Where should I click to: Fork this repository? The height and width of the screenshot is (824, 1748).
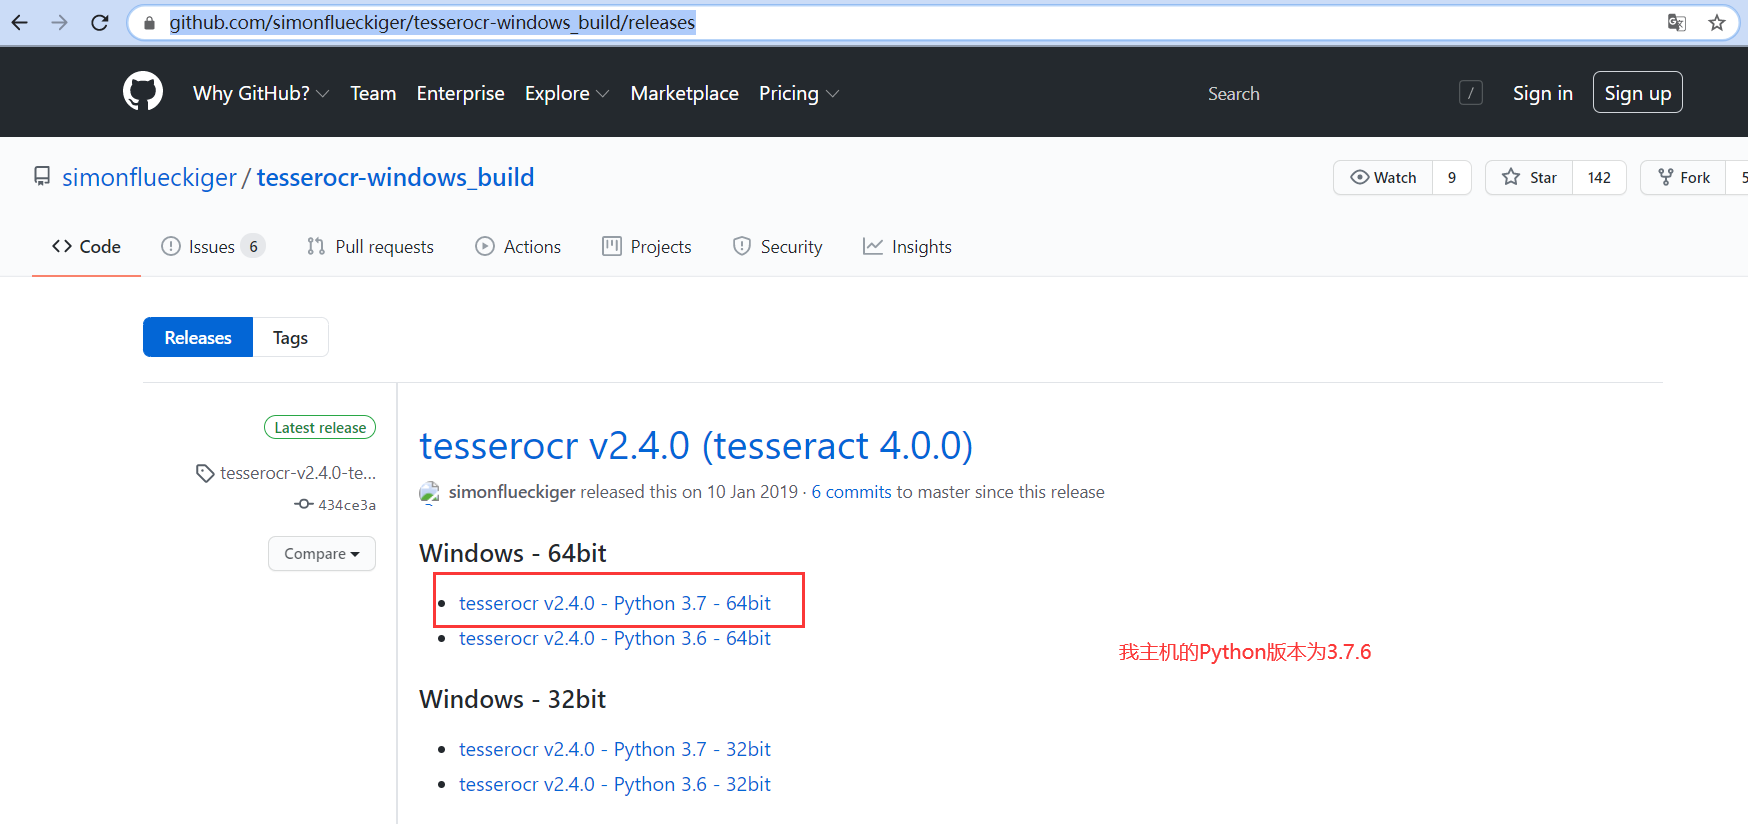(1684, 178)
